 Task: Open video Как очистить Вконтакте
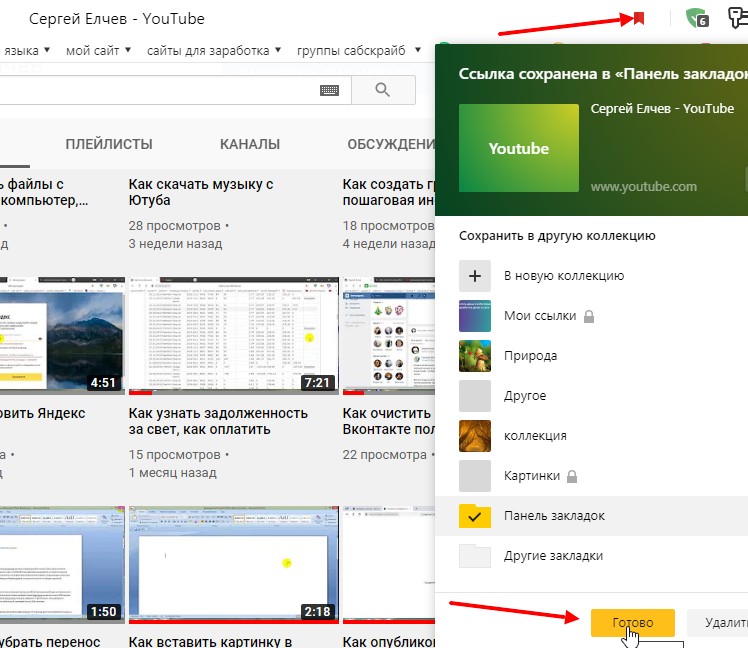click(389, 421)
